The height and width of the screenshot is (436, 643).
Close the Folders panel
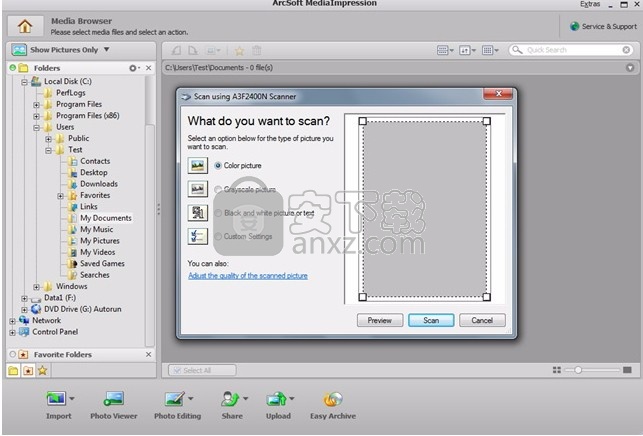pyautogui.click(x=148, y=68)
